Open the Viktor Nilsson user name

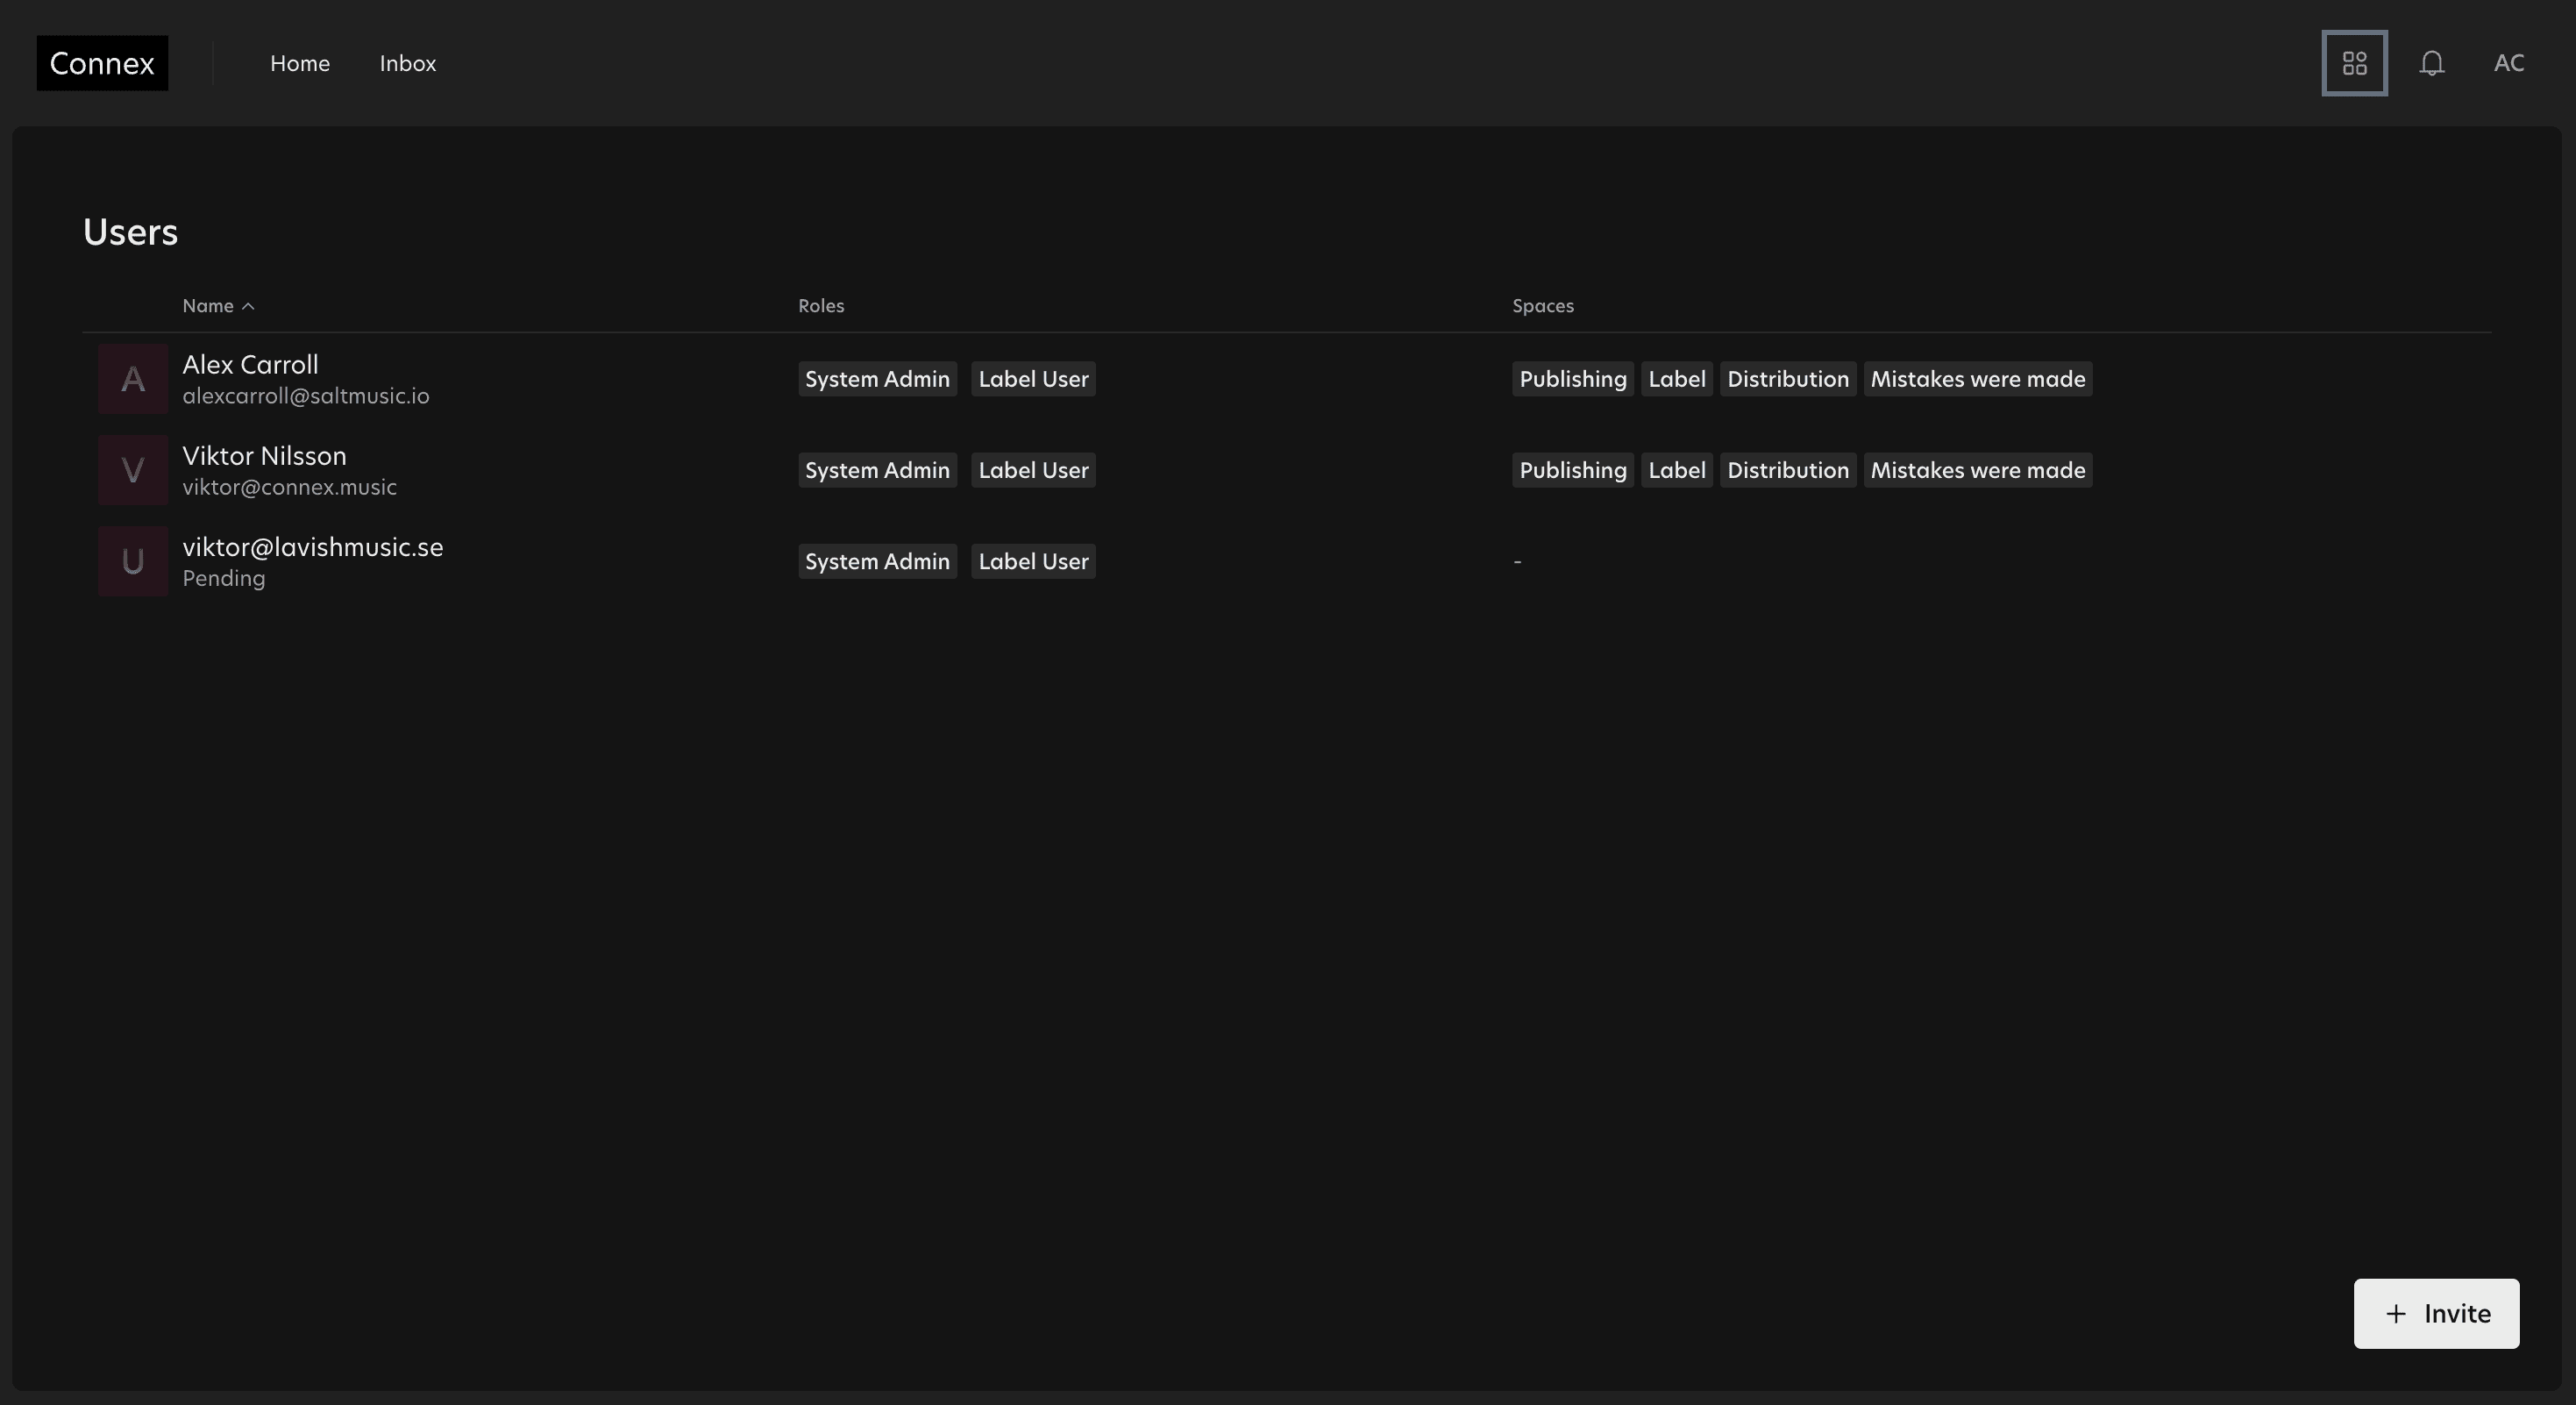pos(264,456)
